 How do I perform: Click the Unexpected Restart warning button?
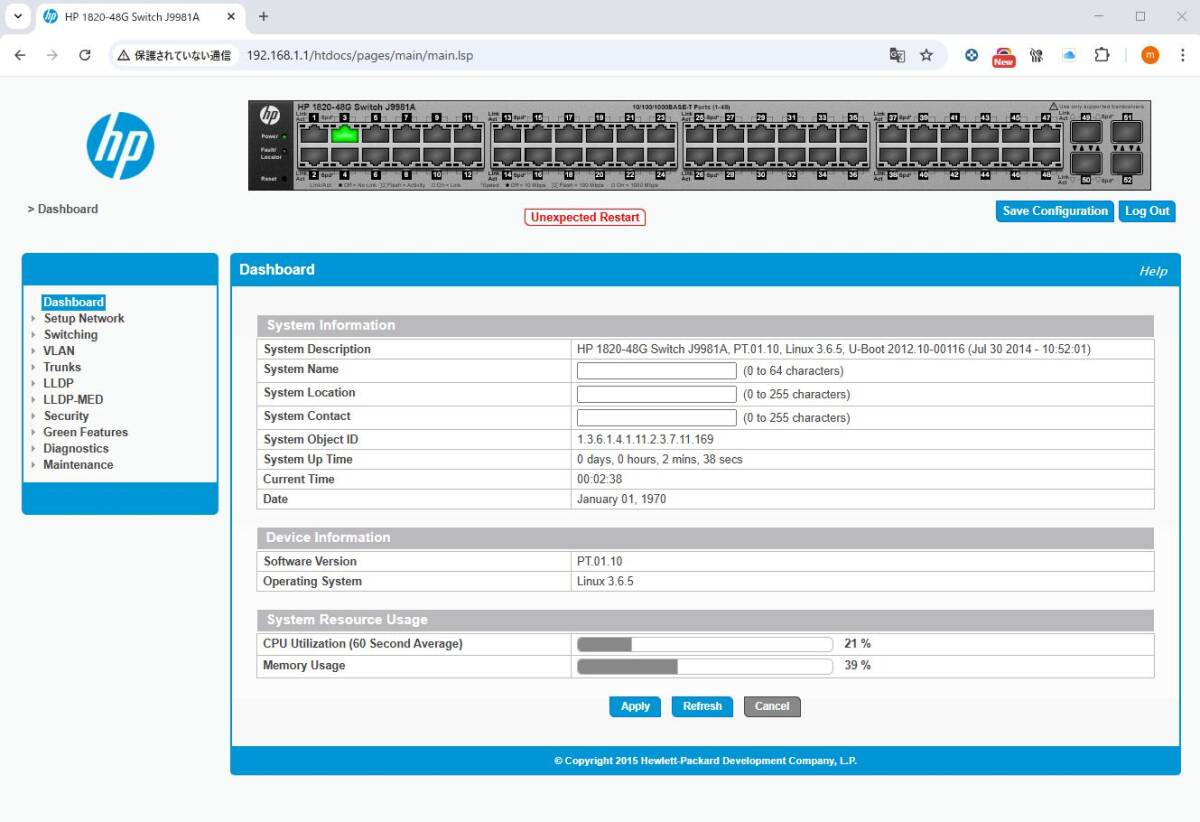[585, 217]
